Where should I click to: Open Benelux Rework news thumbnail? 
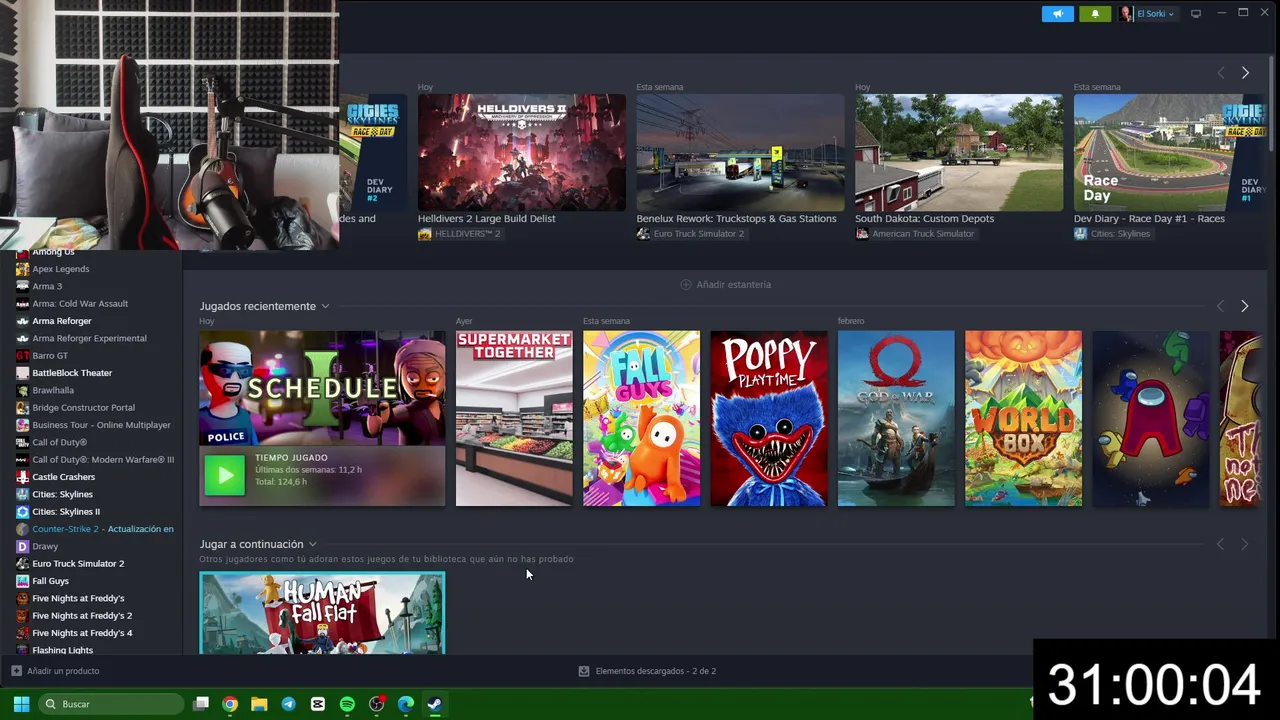(740, 152)
